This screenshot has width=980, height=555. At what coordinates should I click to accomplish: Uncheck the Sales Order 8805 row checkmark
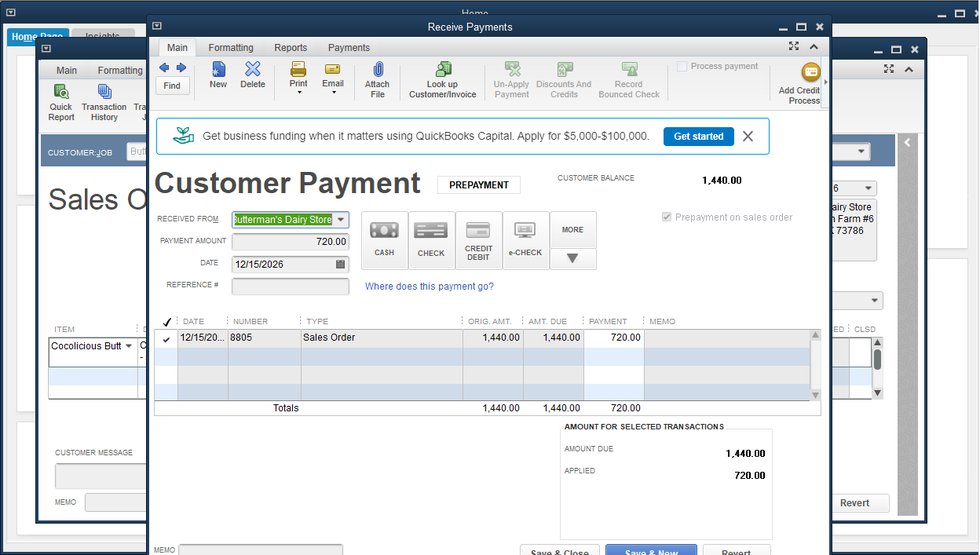point(166,339)
